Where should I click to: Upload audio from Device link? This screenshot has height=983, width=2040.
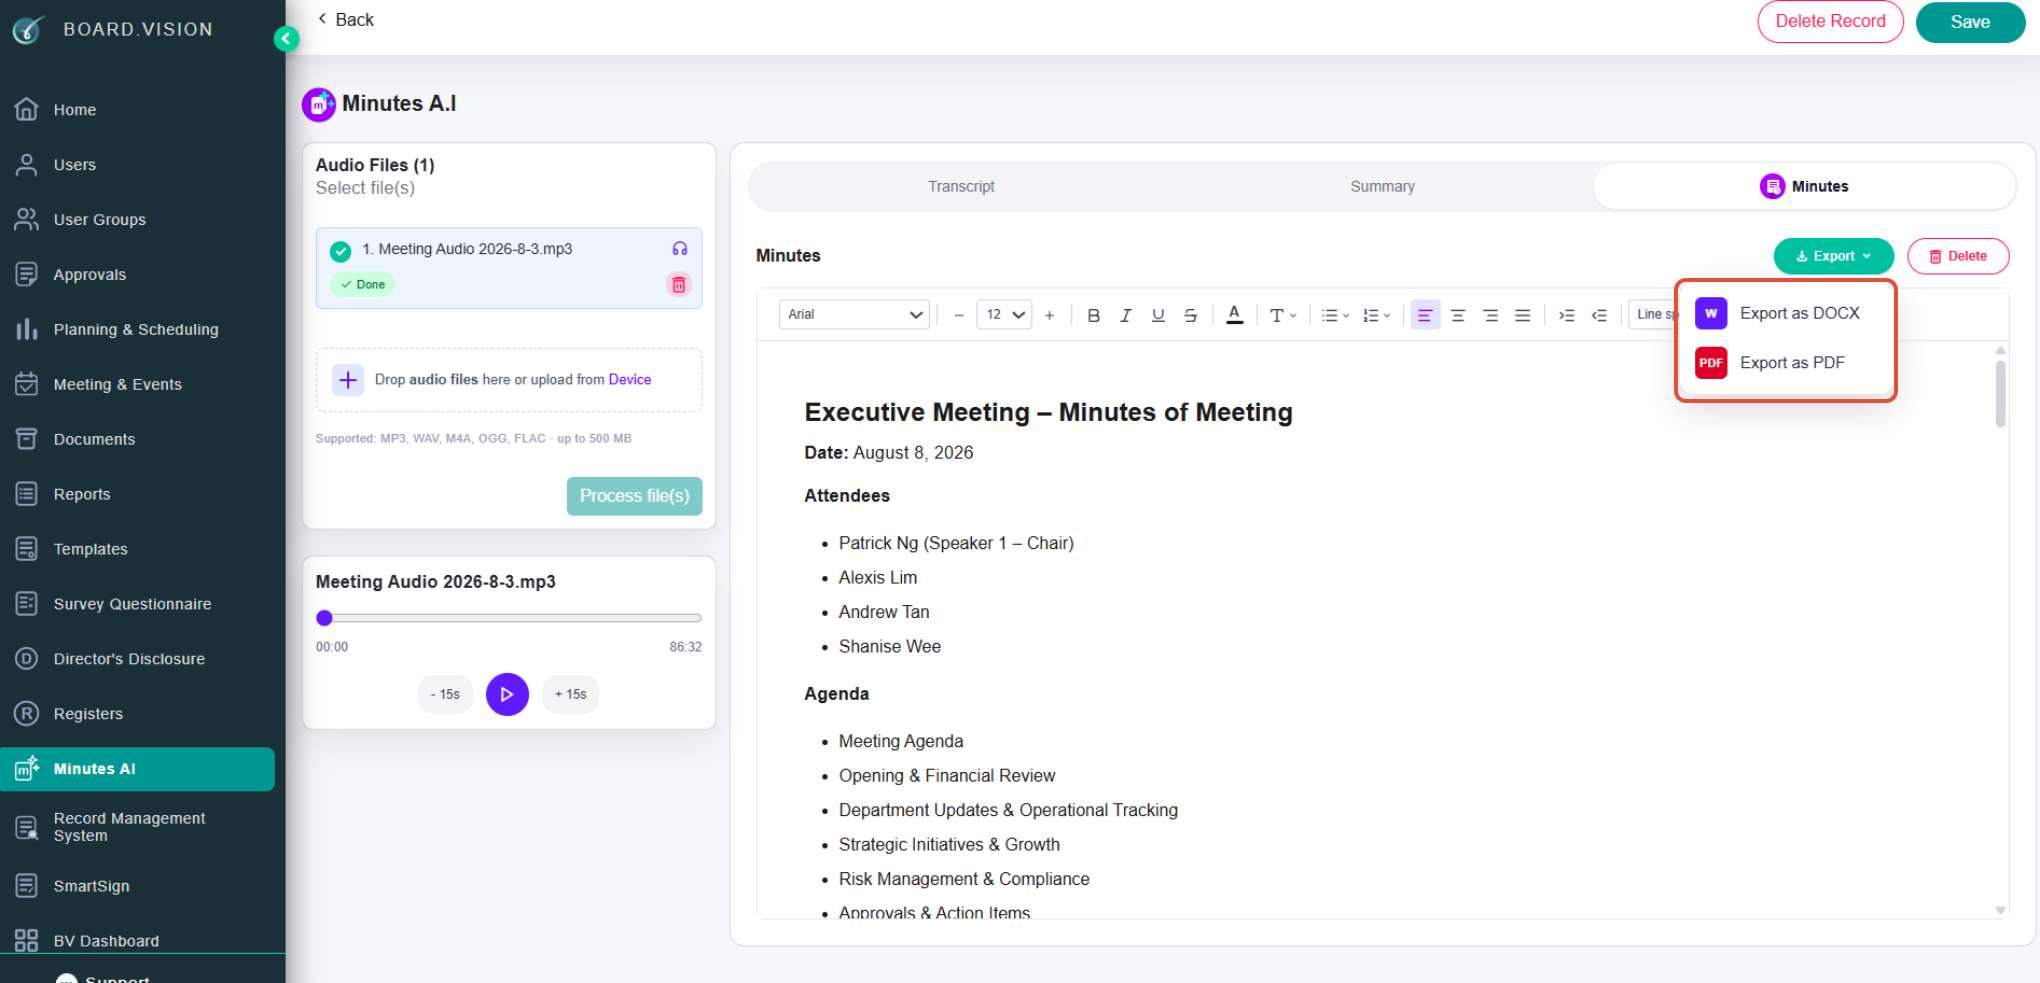click(x=630, y=380)
